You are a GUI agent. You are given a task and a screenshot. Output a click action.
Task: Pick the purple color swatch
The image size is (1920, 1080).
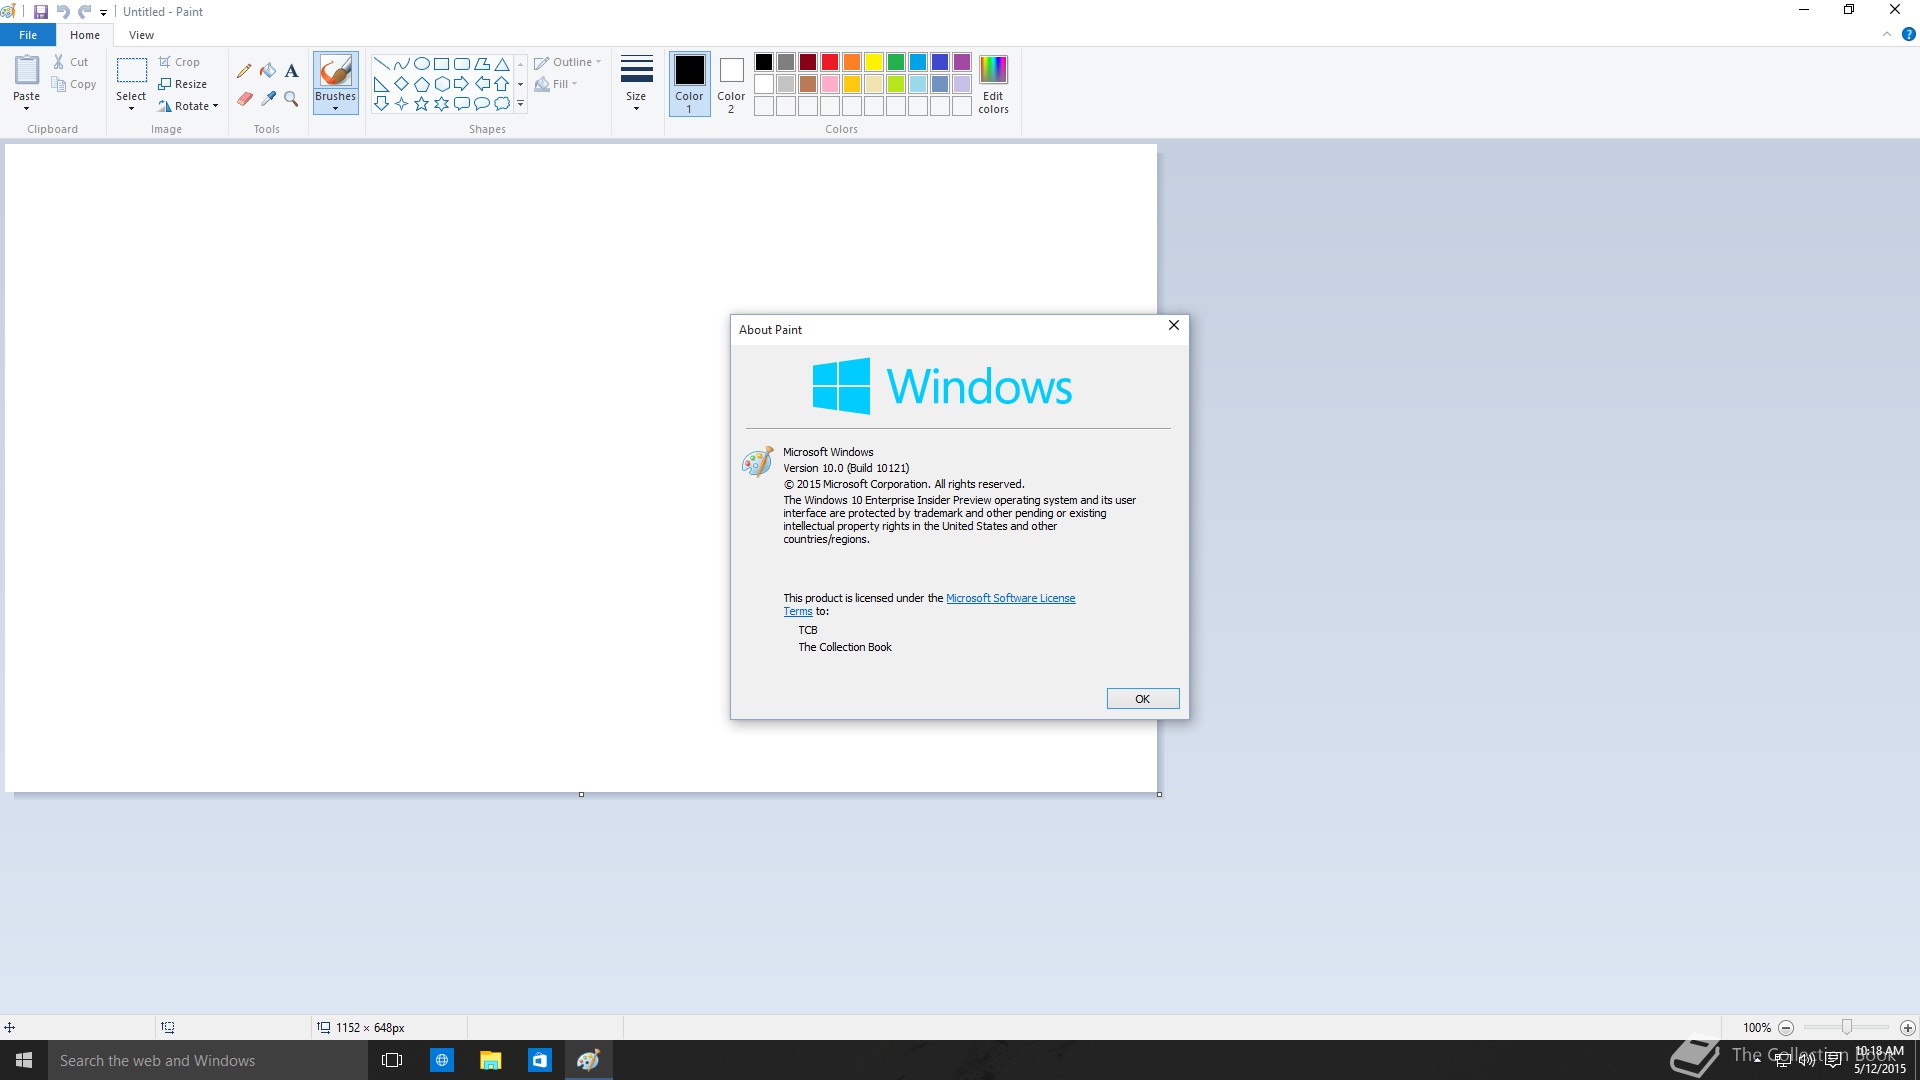[x=962, y=62]
